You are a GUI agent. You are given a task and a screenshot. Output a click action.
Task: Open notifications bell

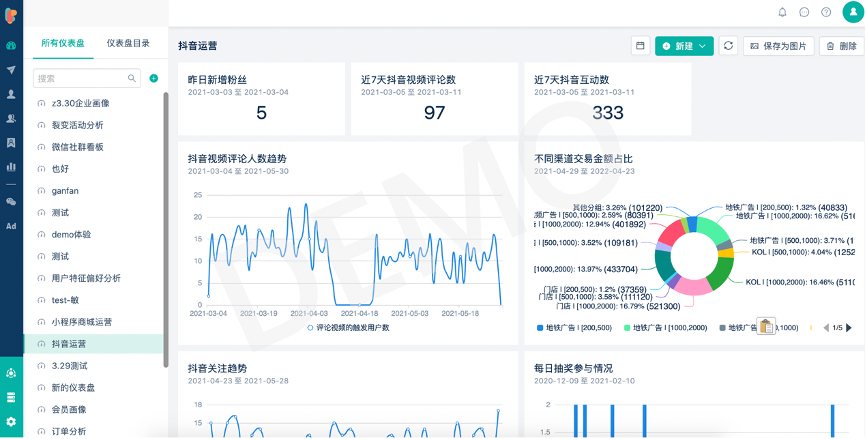782,12
